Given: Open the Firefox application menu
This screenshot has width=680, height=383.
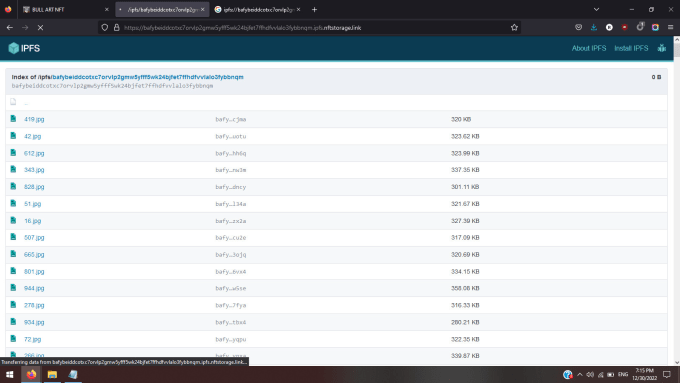Looking at the screenshot, I should 670,27.
